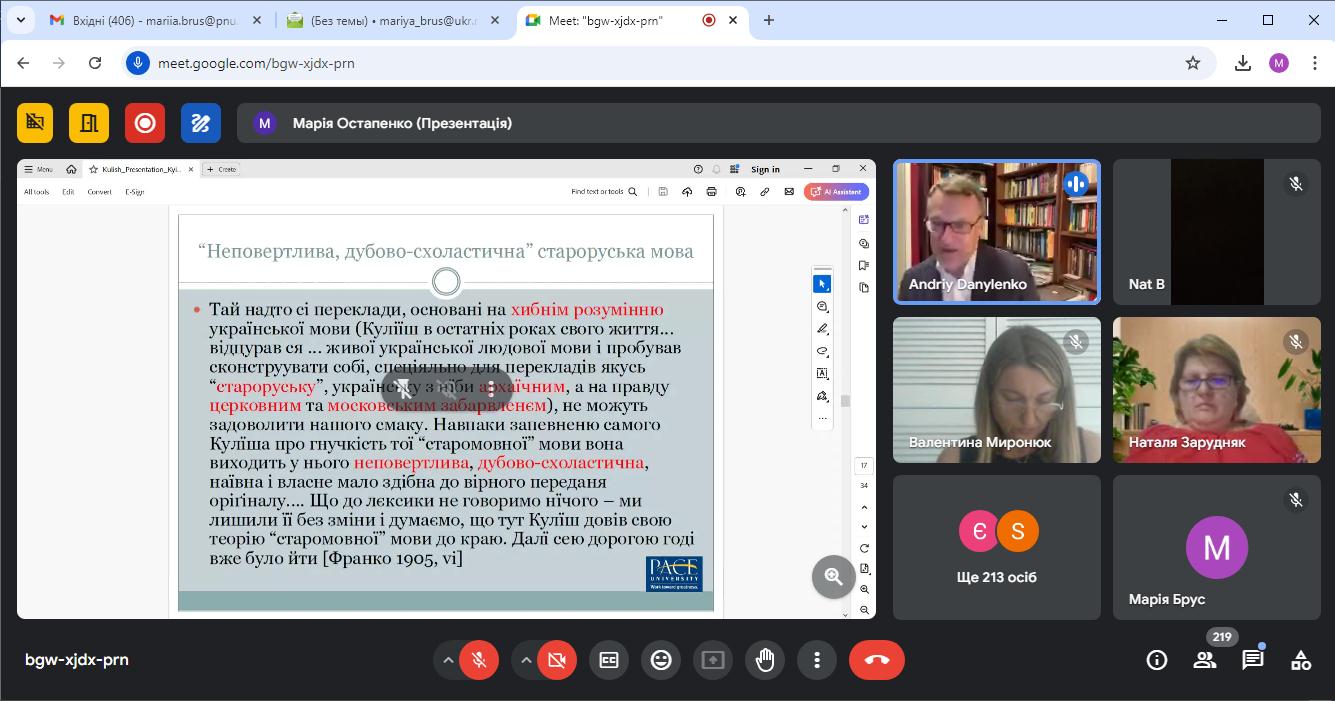Screen dimensions: 1335x701
Task: Open meeting details info icon
Action: click(x=1157, y=660)
